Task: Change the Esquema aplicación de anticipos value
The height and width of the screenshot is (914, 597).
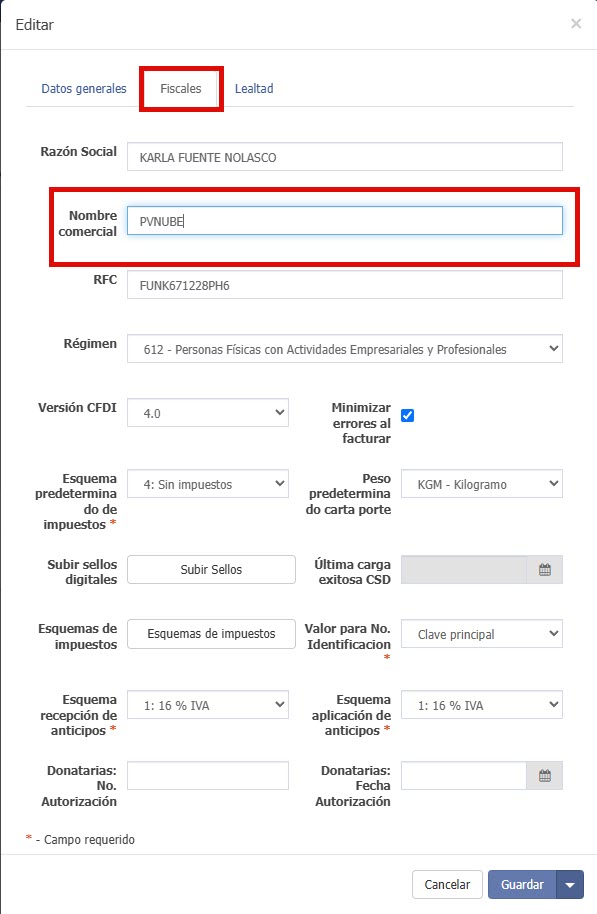Action: [x=482, y=705]
